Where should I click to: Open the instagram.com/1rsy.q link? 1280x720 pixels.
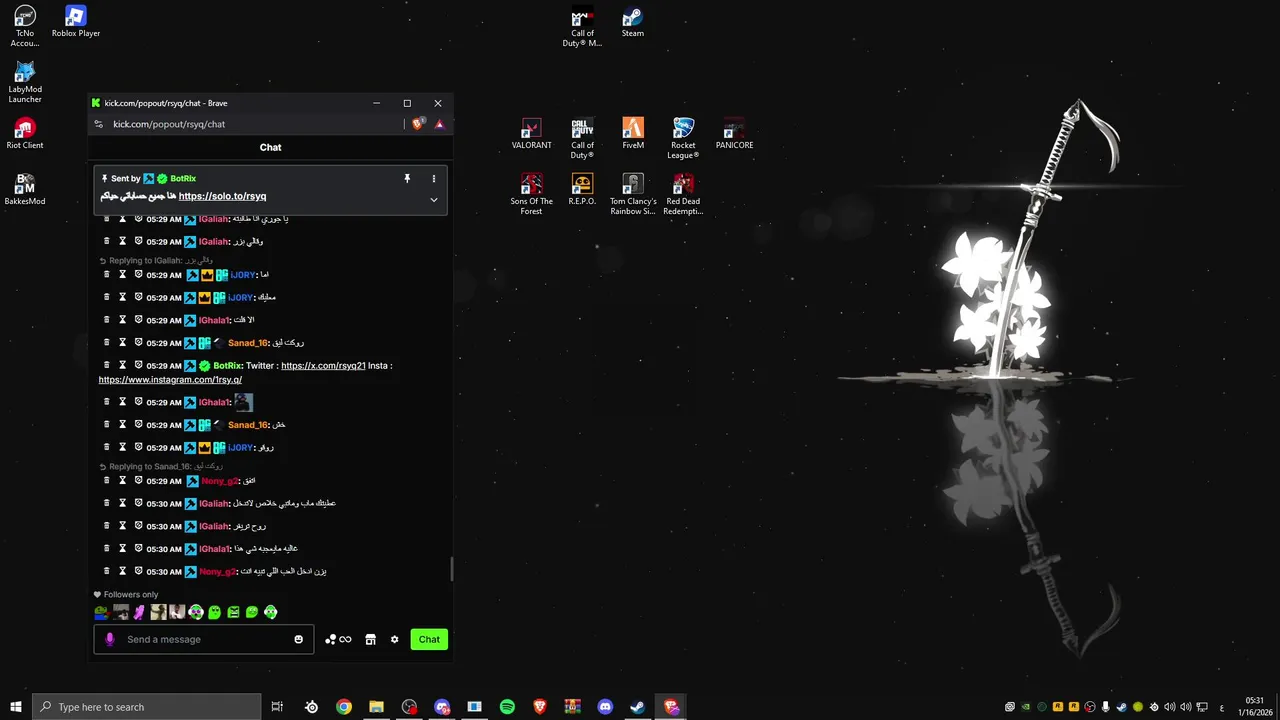pyautogui.click(x=170, y=380)
